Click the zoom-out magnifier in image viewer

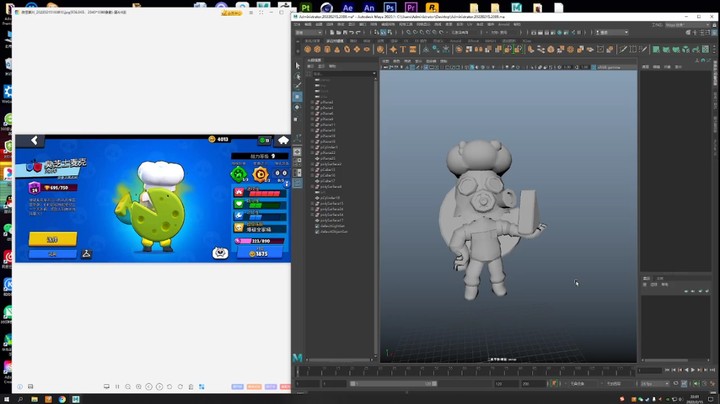pos(128,387)
